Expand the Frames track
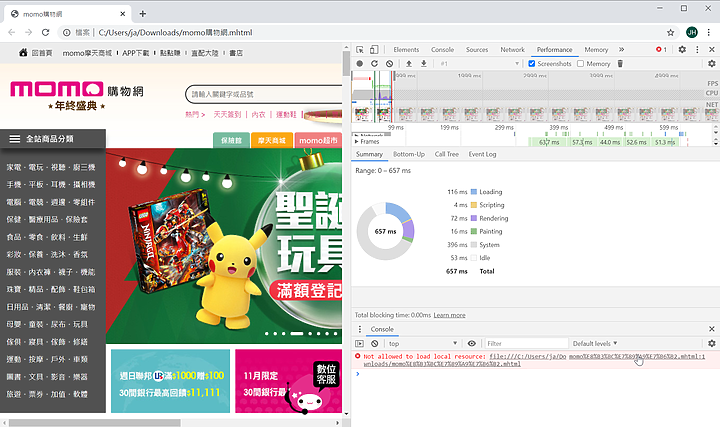 click(x=357, y=141)
